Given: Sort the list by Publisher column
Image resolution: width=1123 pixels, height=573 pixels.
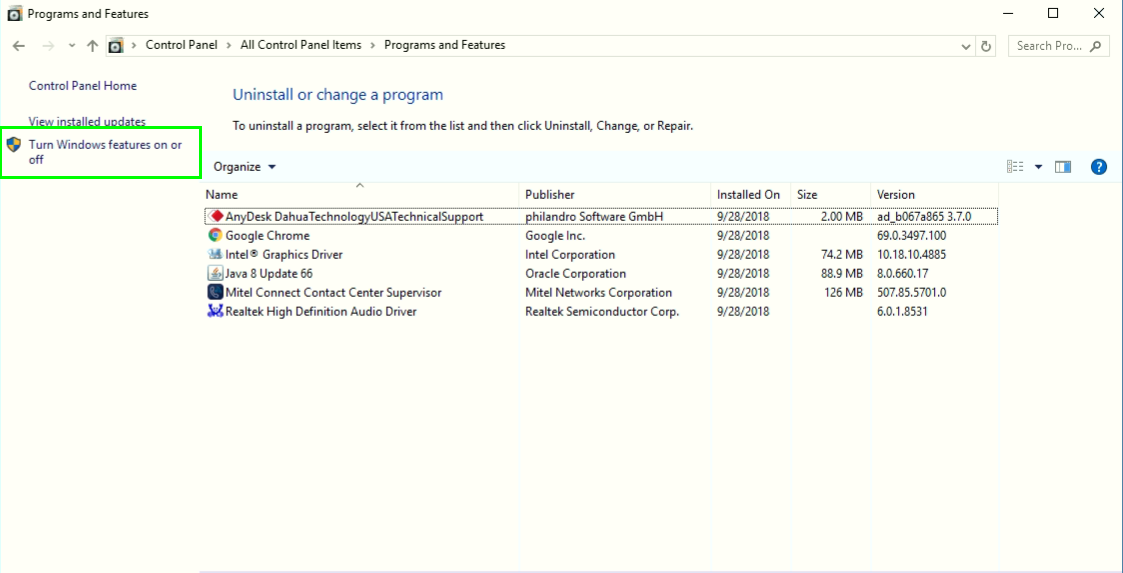Looking at the screenshot, I should 550,195.
